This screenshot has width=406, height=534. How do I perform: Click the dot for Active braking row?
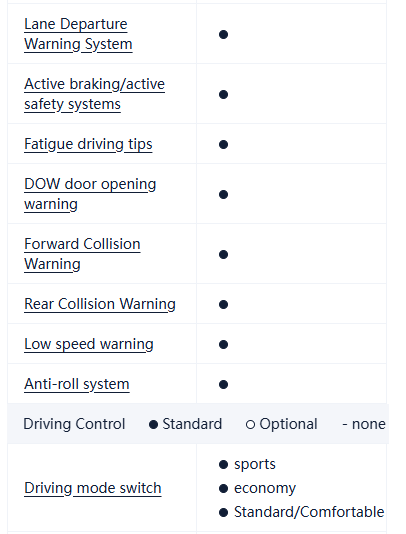[x=223, y=94]
